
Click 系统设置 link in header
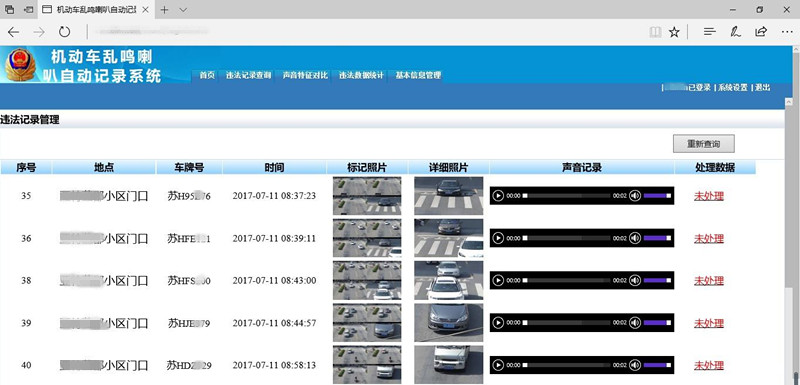pyautogui.click(x=733, y=88)
